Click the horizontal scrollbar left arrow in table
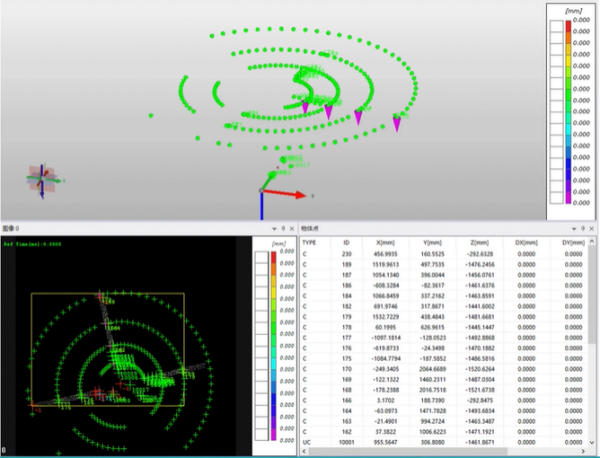Screen dimensions: 600x458 305,451
